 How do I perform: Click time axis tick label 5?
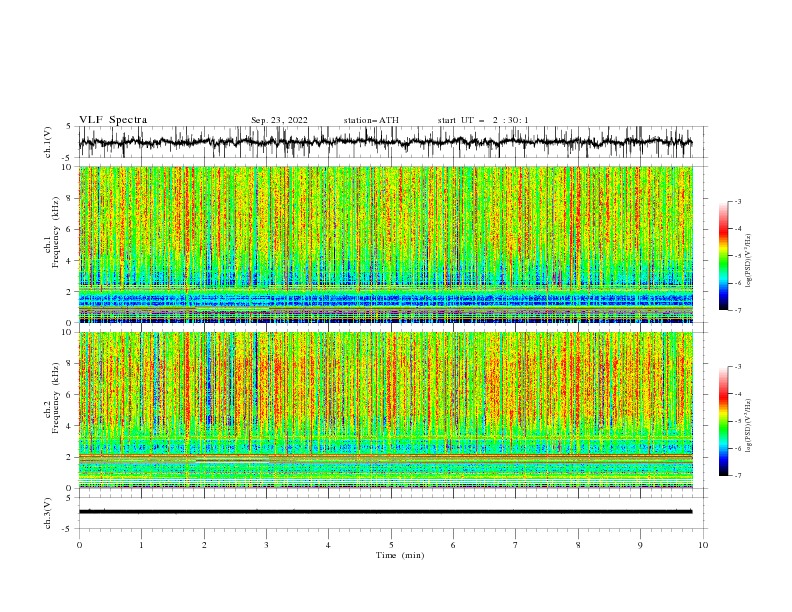391,545
